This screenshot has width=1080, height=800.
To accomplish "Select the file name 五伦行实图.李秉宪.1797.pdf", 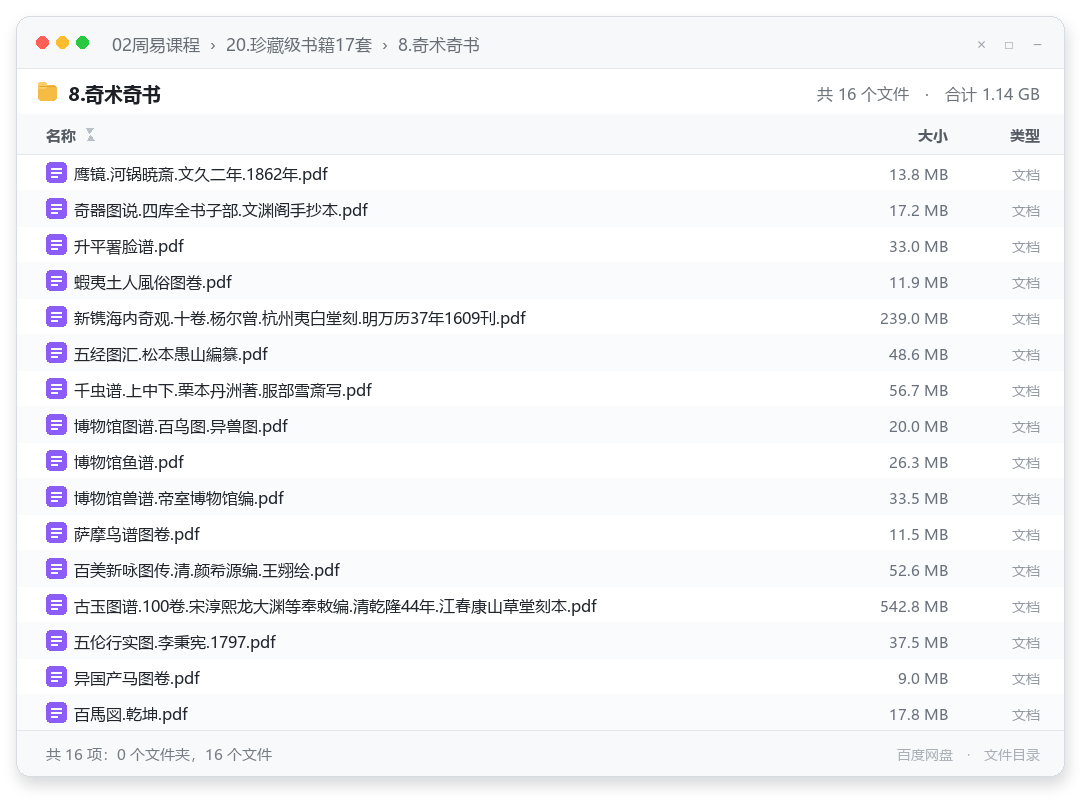I will 174,642.
